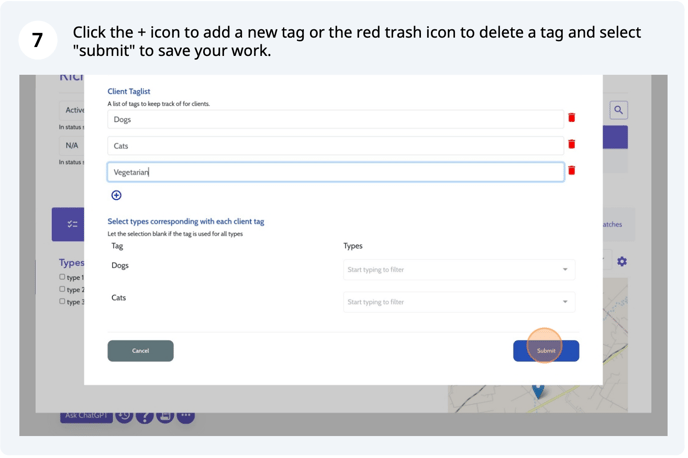Image resolution: width=688 pixels, height=458 pixels.
Task: Open the more options ellipsis button
Action: 186,415
